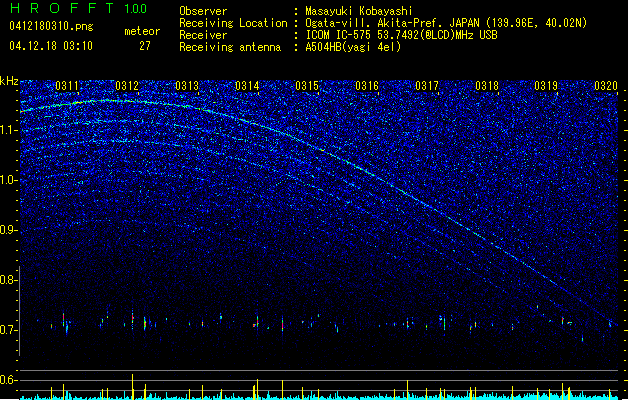The width and height of the screenshot is (629, 400).
Task: Click the 'Observer' field label
Action: pyautogui.click(x=203, y=11)
